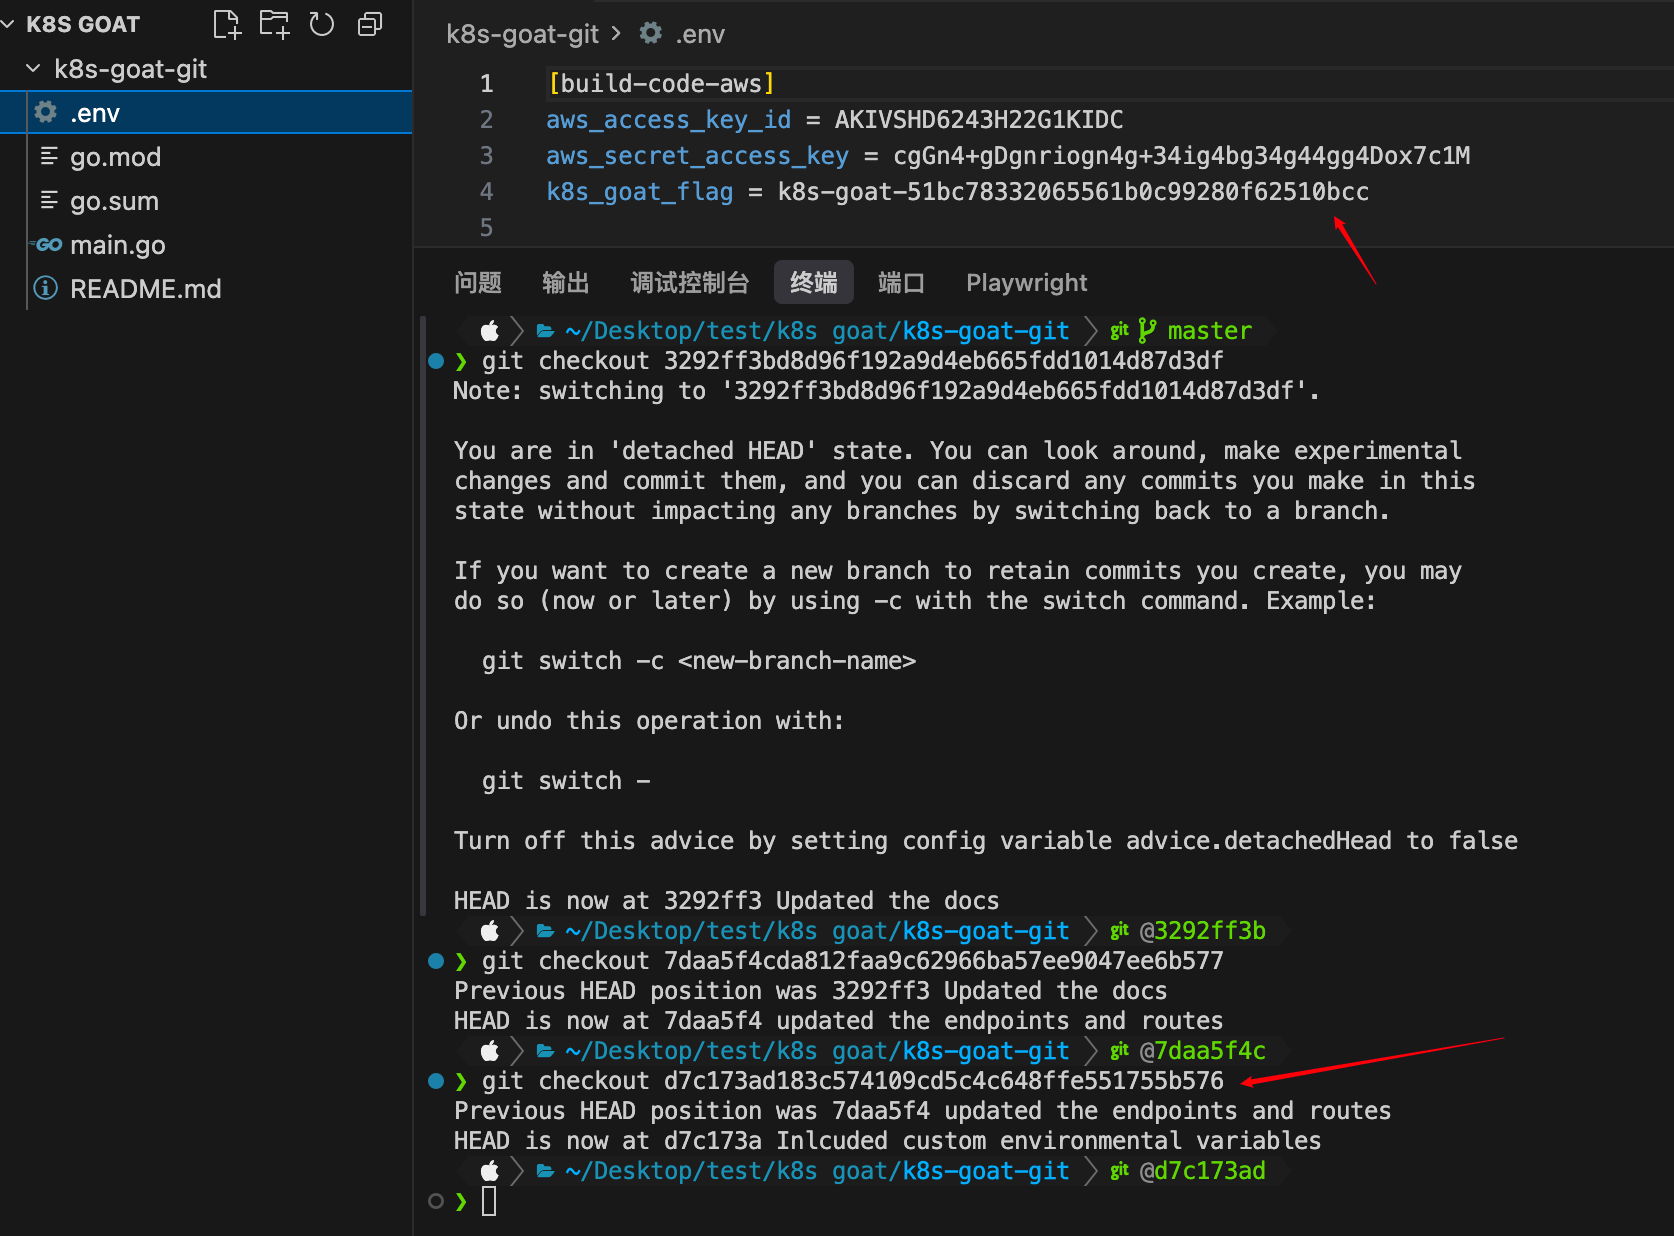The image size is (1674, 1236).
Task: Click the New File icon in explorer header
Action: point(227,24)
